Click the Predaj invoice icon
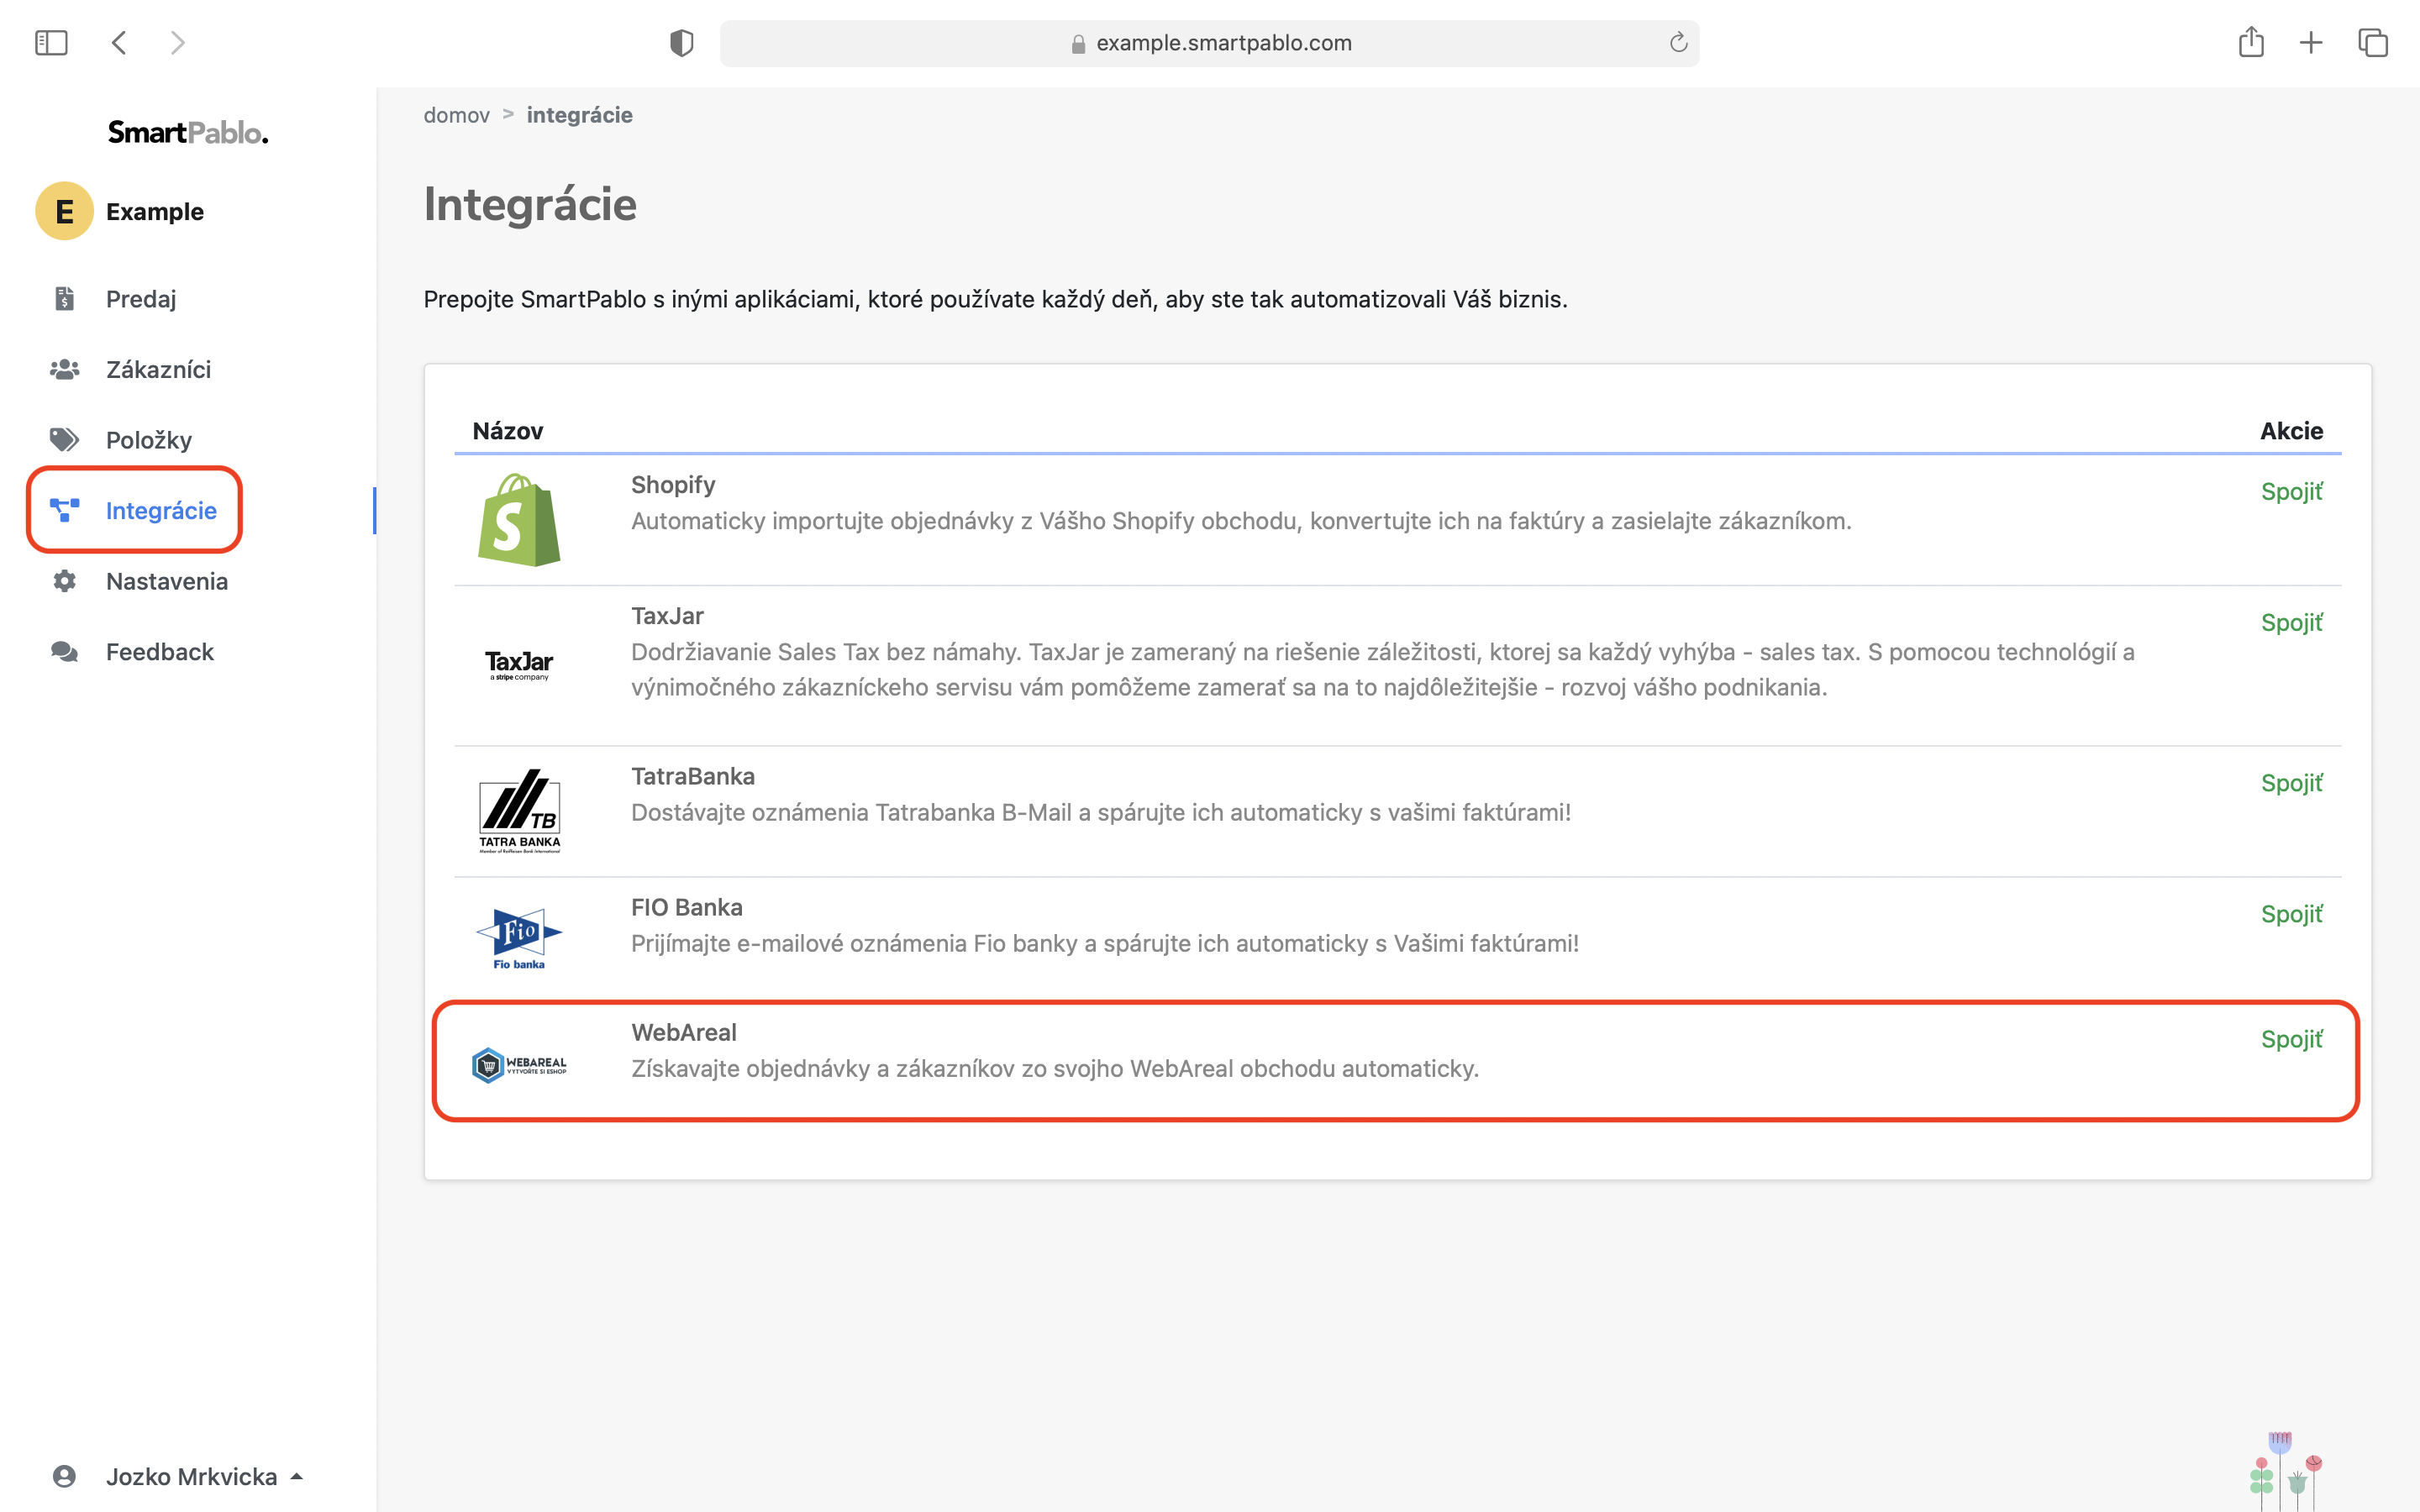The width and height of the screenshot is (2420, 1512). point(65,298)
